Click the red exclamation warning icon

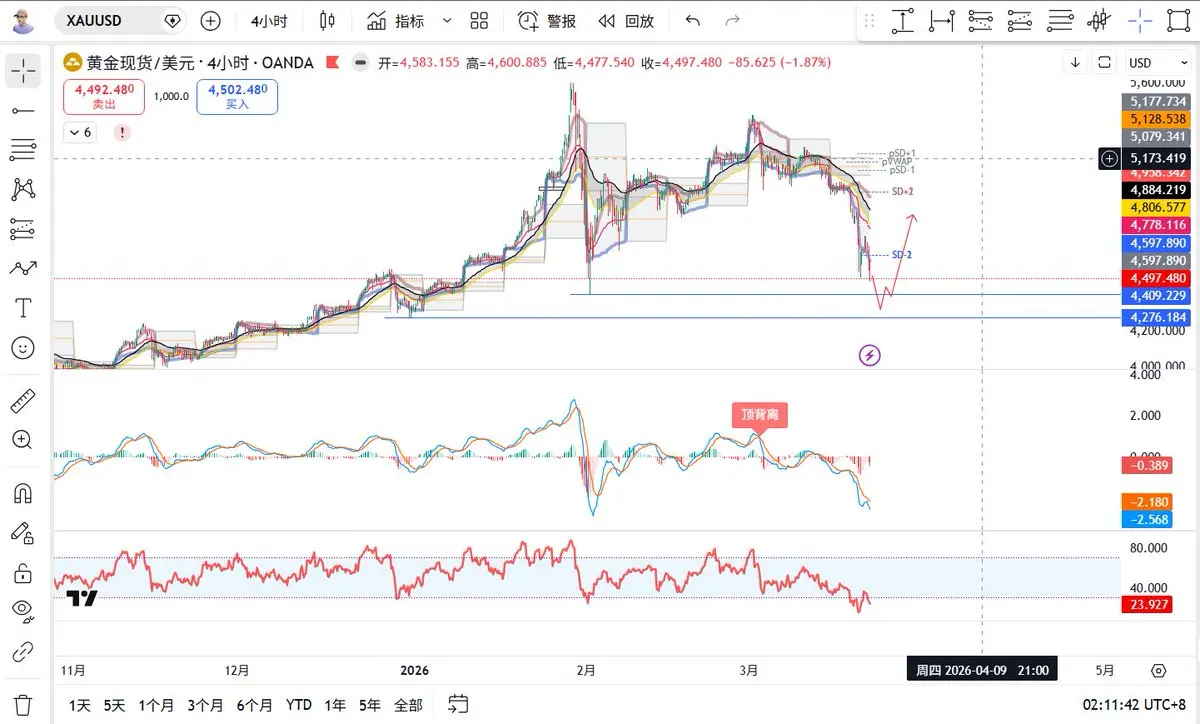(x=122, y=132)
